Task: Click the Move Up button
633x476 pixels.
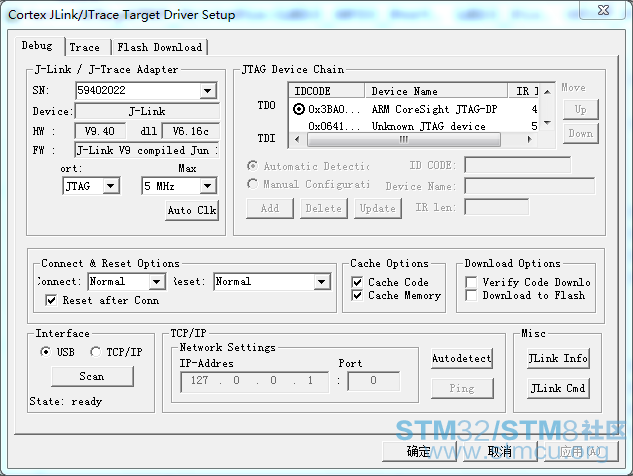Action: (x=581, y=109)
